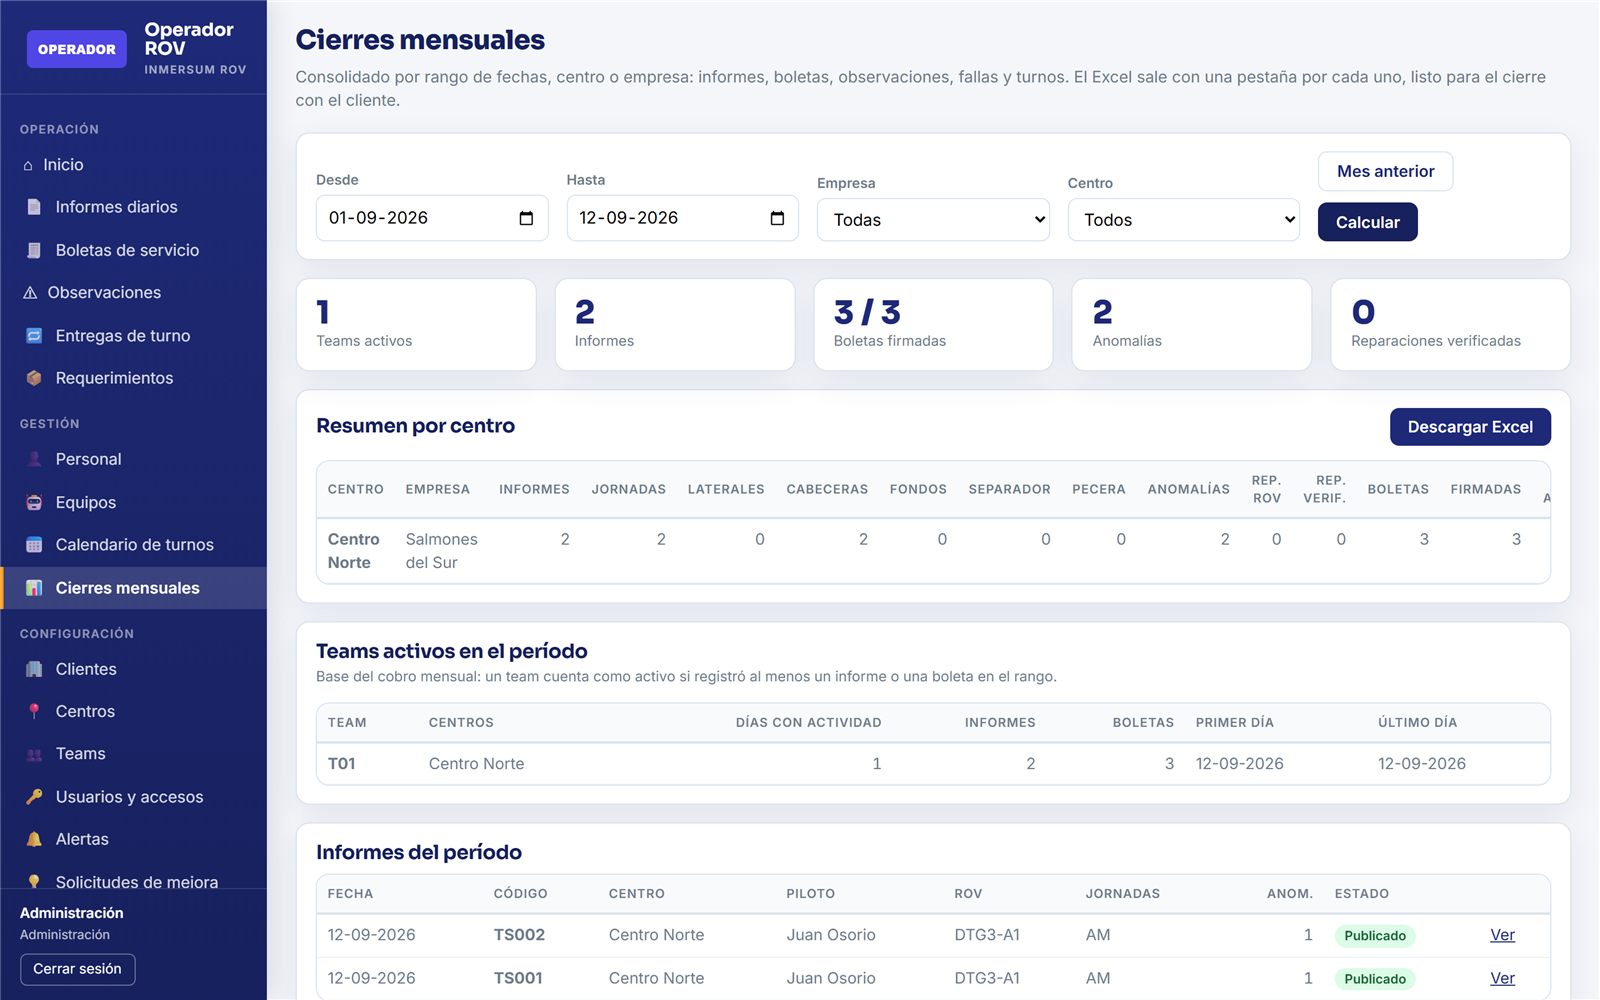Click the Inicio home icon

coord(28,165)
